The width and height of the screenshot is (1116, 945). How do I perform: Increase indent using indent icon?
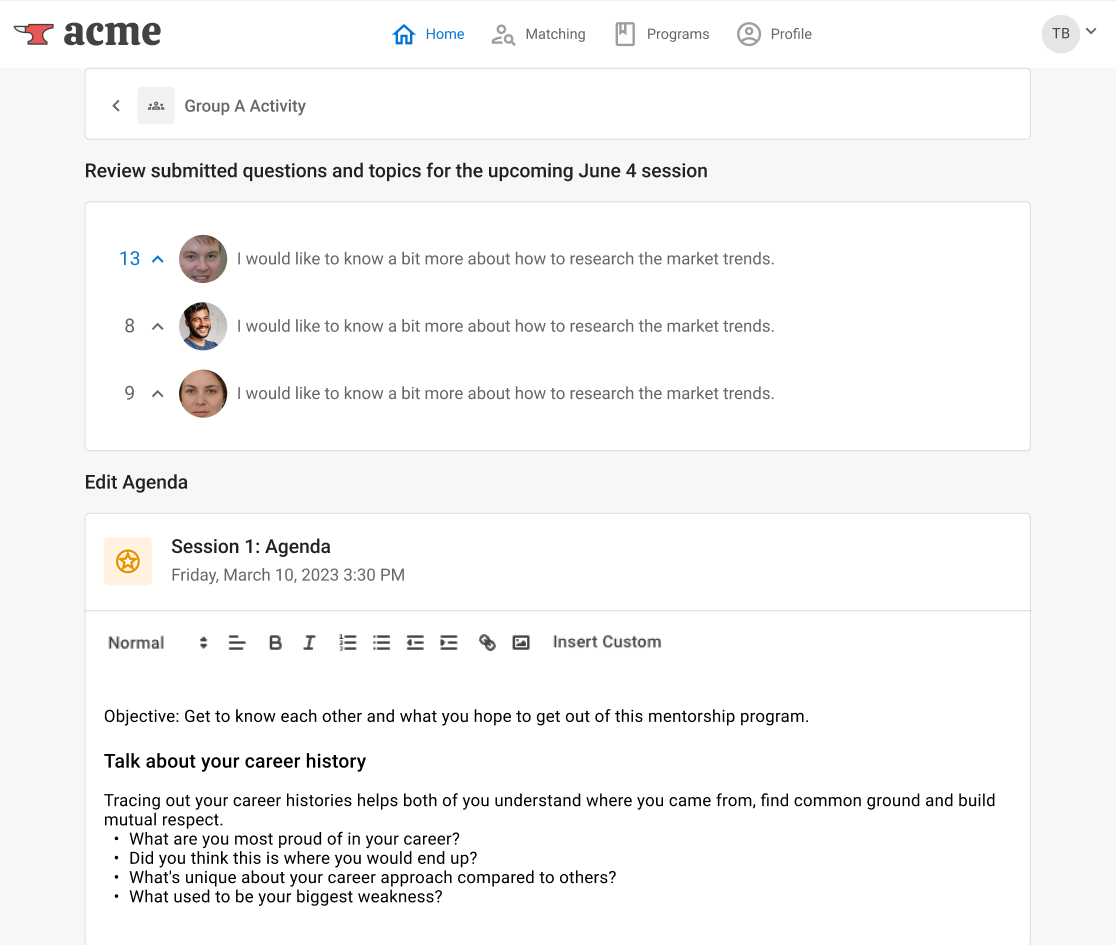(x=448, y=643)
